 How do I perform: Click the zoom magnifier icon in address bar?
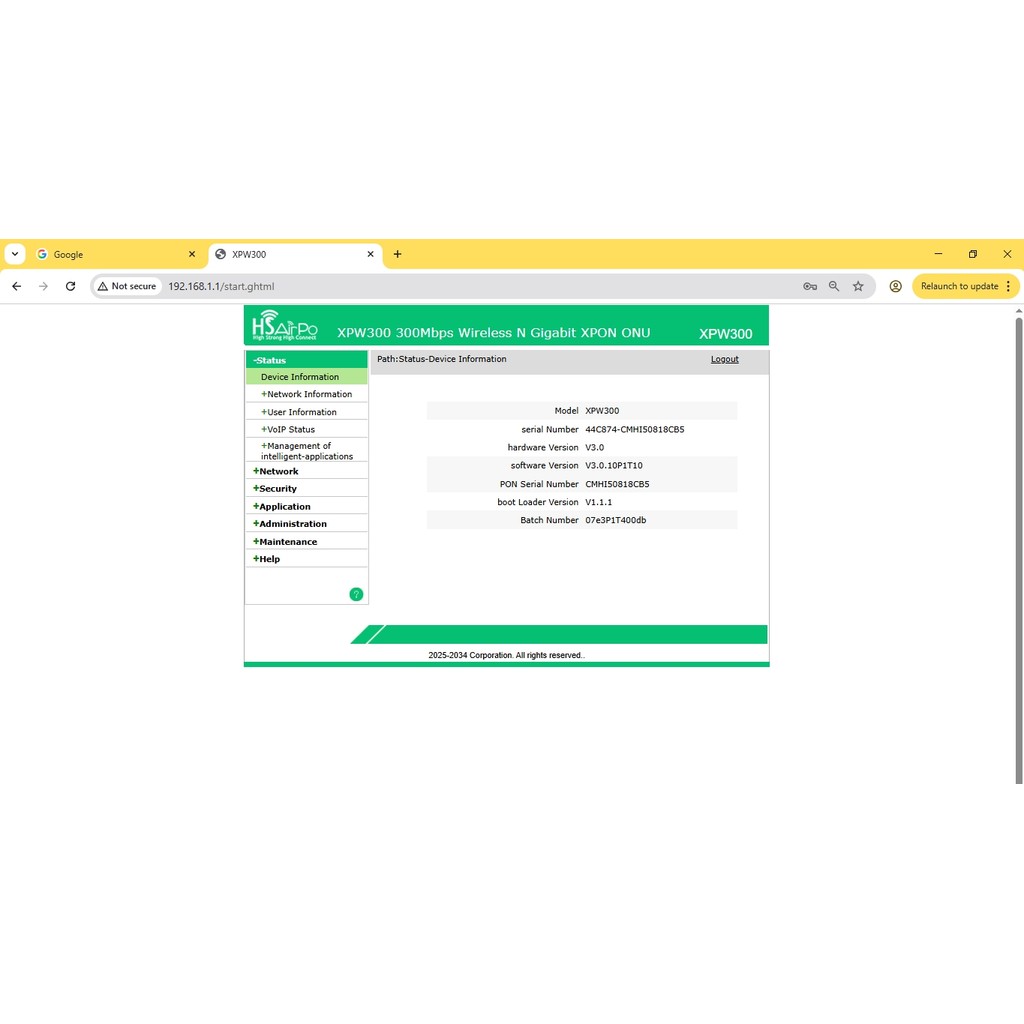(x=834, y=286)
